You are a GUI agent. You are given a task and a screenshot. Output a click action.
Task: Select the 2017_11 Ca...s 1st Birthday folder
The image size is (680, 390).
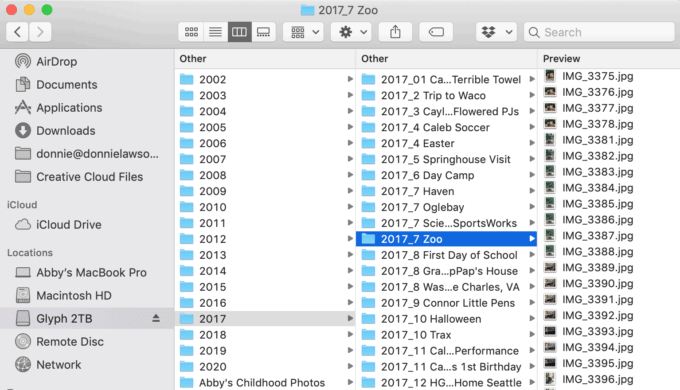point(446,367)
